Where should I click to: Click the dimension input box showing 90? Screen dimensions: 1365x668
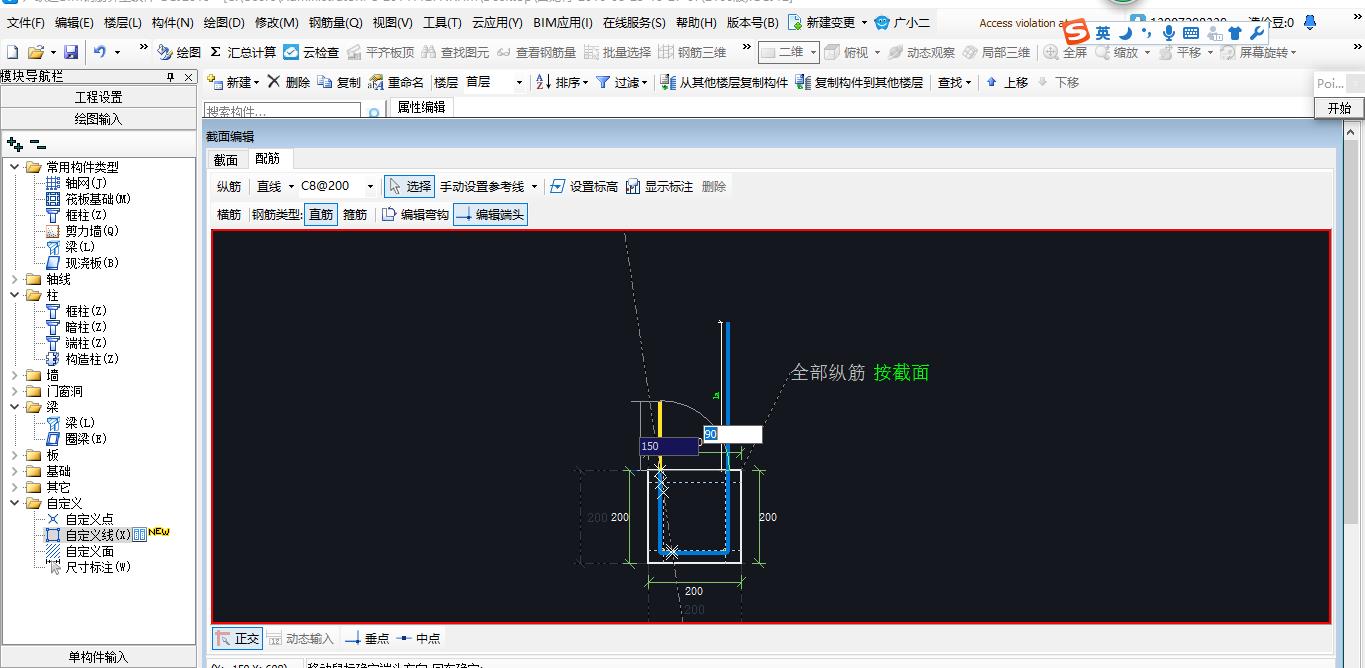pyautogui.click(x=732, y=434)
